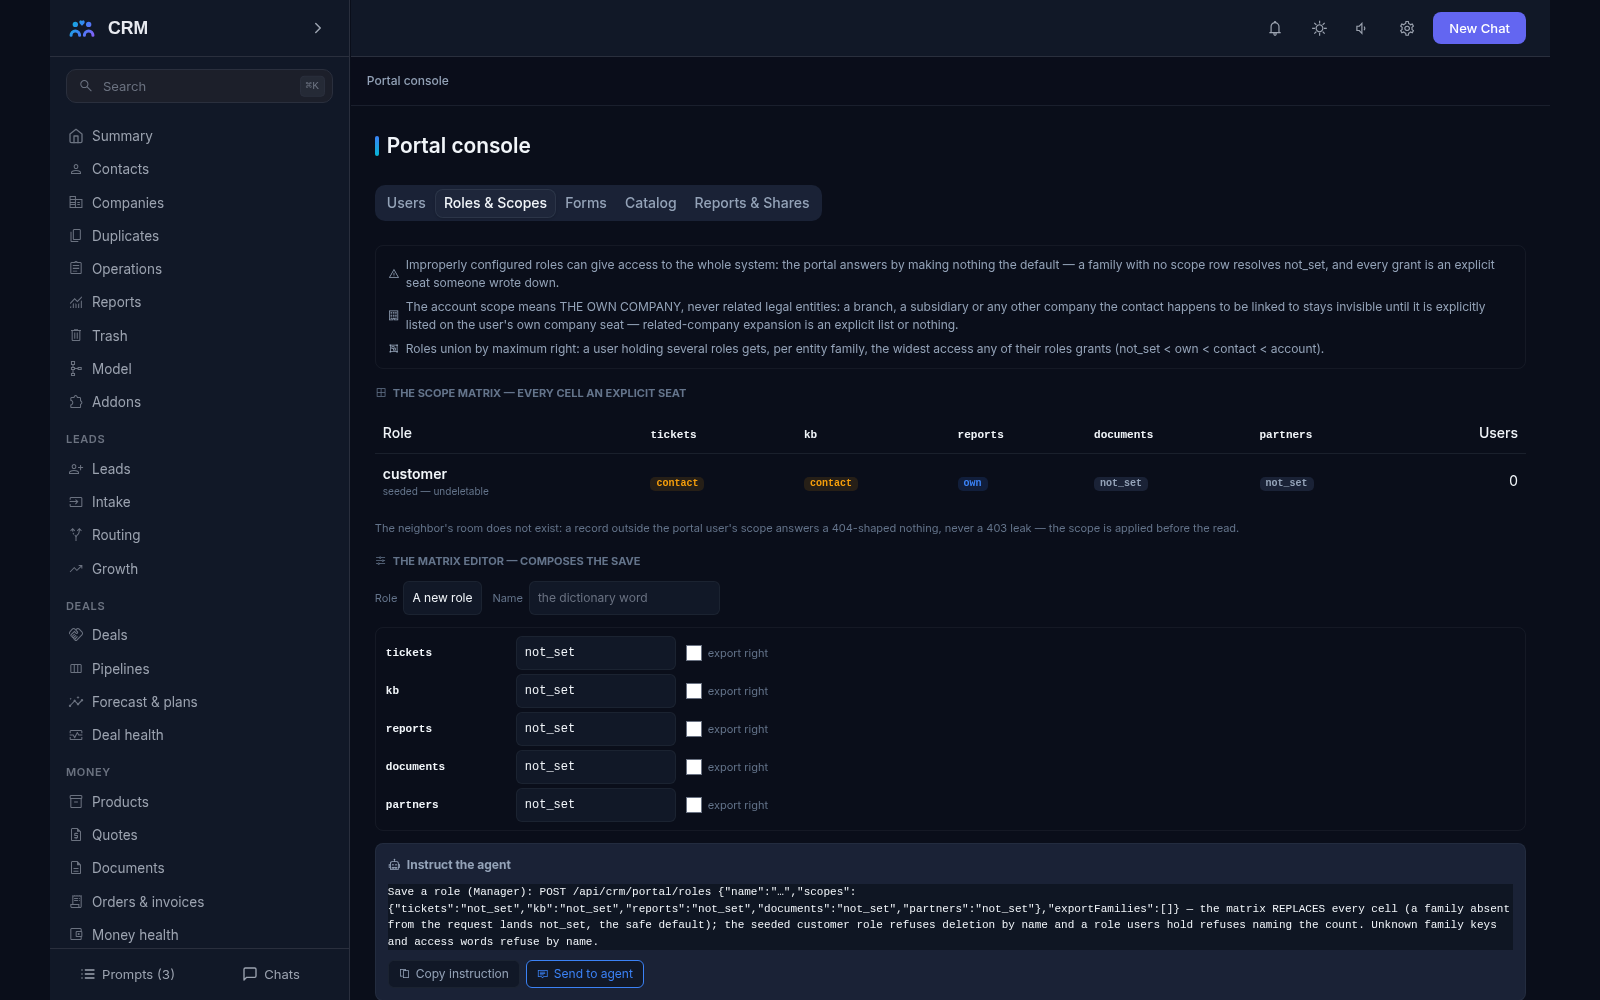
Task: Switch to the Users tab
Action: point(406,203)
